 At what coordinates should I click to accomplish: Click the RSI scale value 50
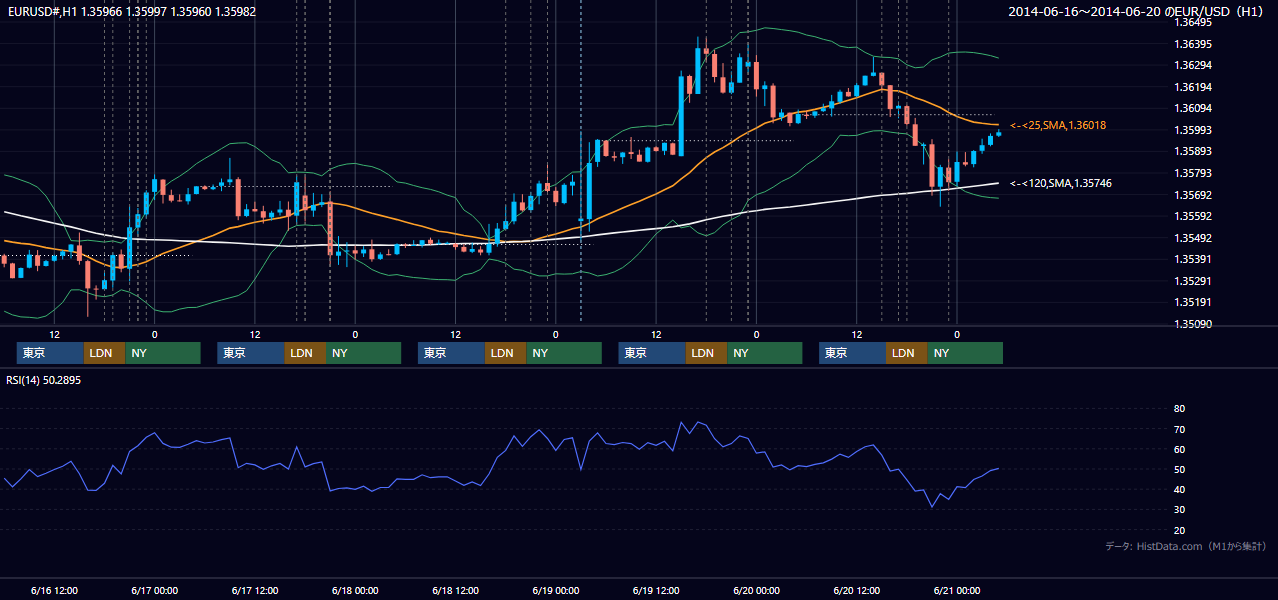(x=1179, y=469)
